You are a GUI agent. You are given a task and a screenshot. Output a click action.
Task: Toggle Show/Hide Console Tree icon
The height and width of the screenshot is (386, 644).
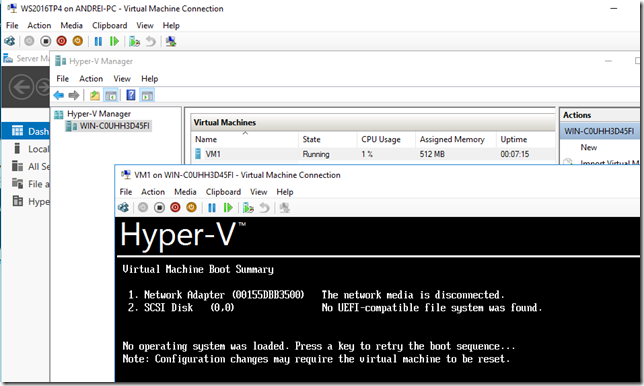pos(111,96)
